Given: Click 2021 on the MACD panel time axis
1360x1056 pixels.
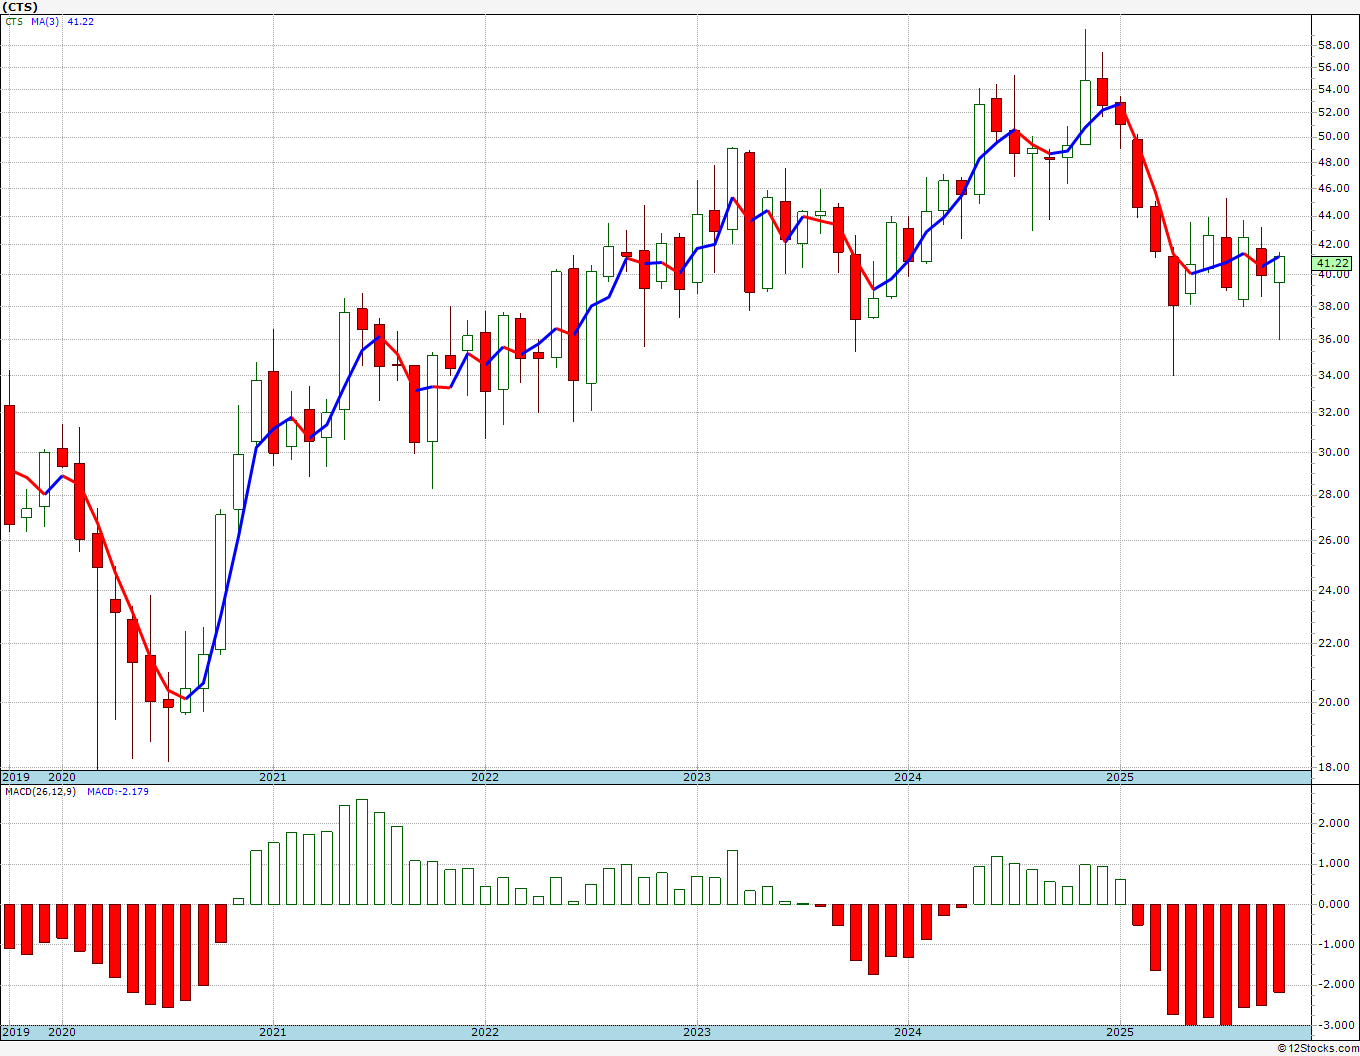Looking at the screenshot, I should [x=273, y=1032].
